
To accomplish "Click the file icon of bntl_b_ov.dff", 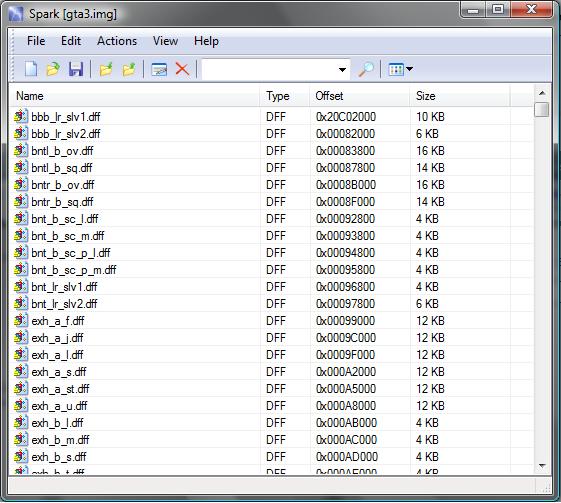I will coord(21,150).
